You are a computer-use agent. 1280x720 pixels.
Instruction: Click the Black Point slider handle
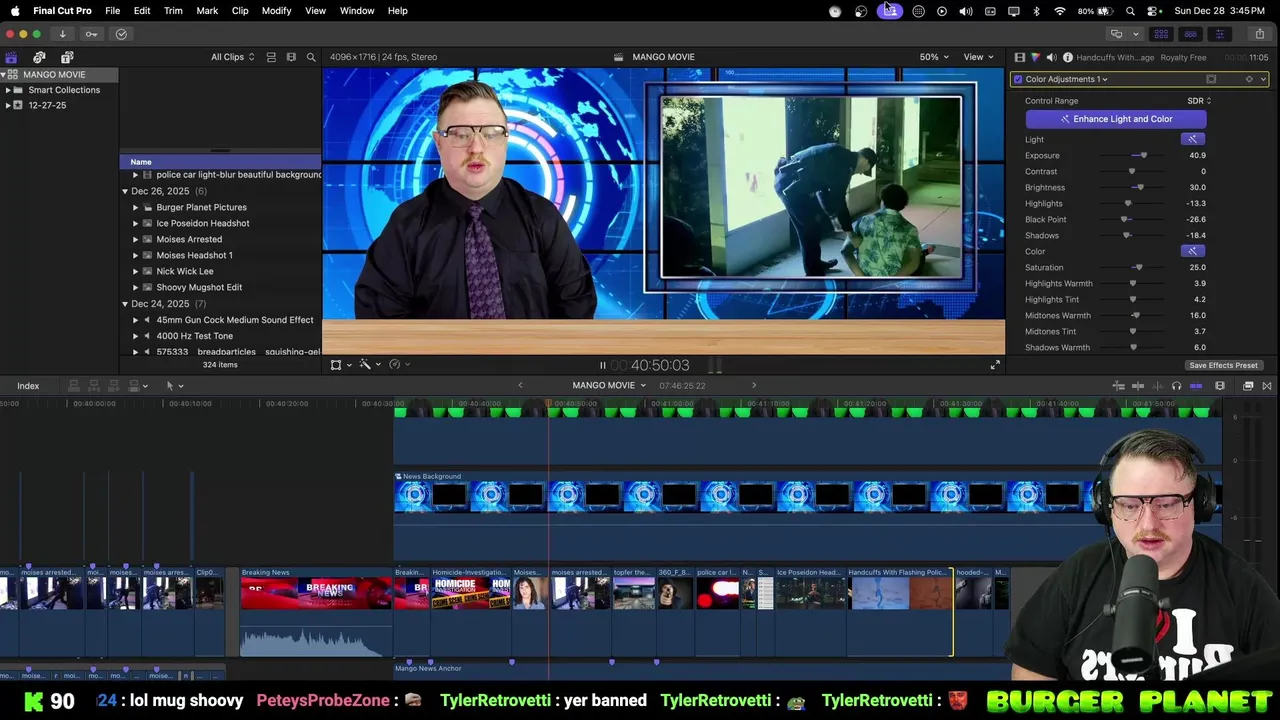1125,219
